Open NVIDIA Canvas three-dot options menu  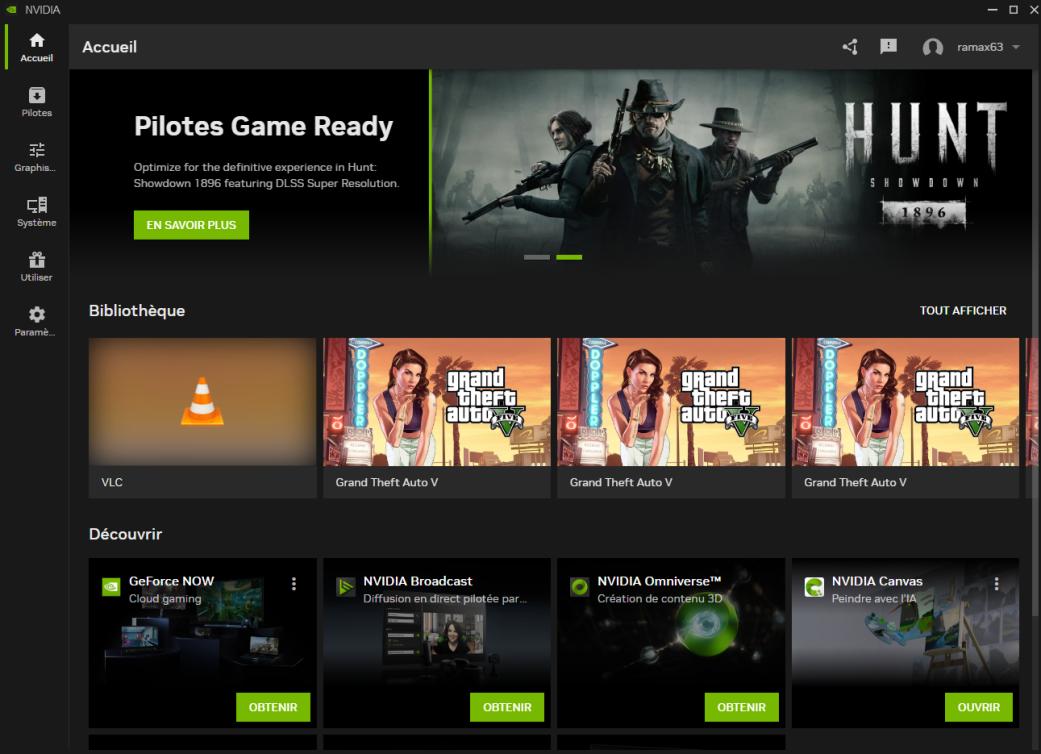coord(996,584)
